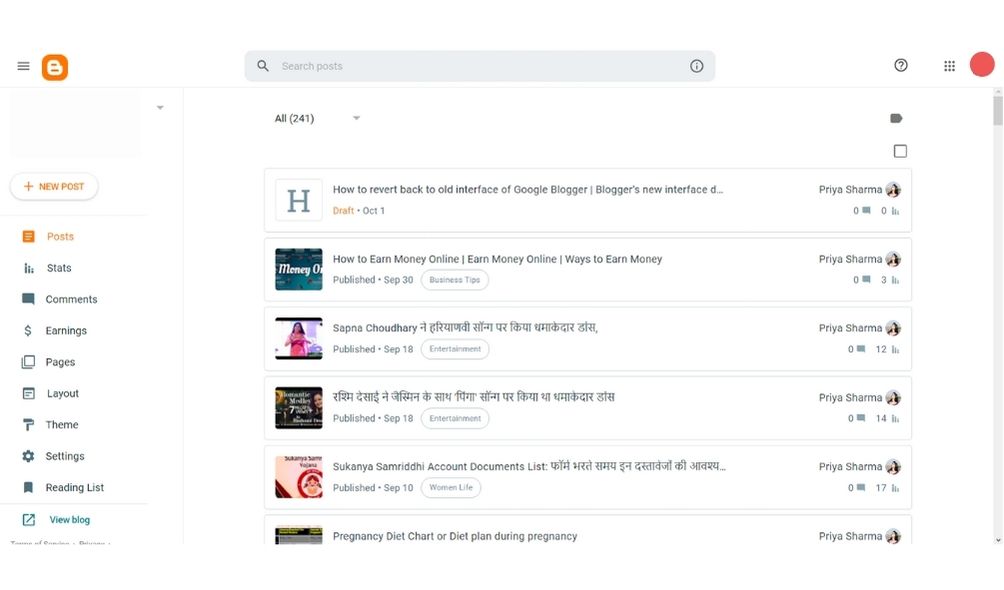This screenshot has width=1004, height=590.
Task: Click the View blog external link icon
Action: click(x=29, y=520)
